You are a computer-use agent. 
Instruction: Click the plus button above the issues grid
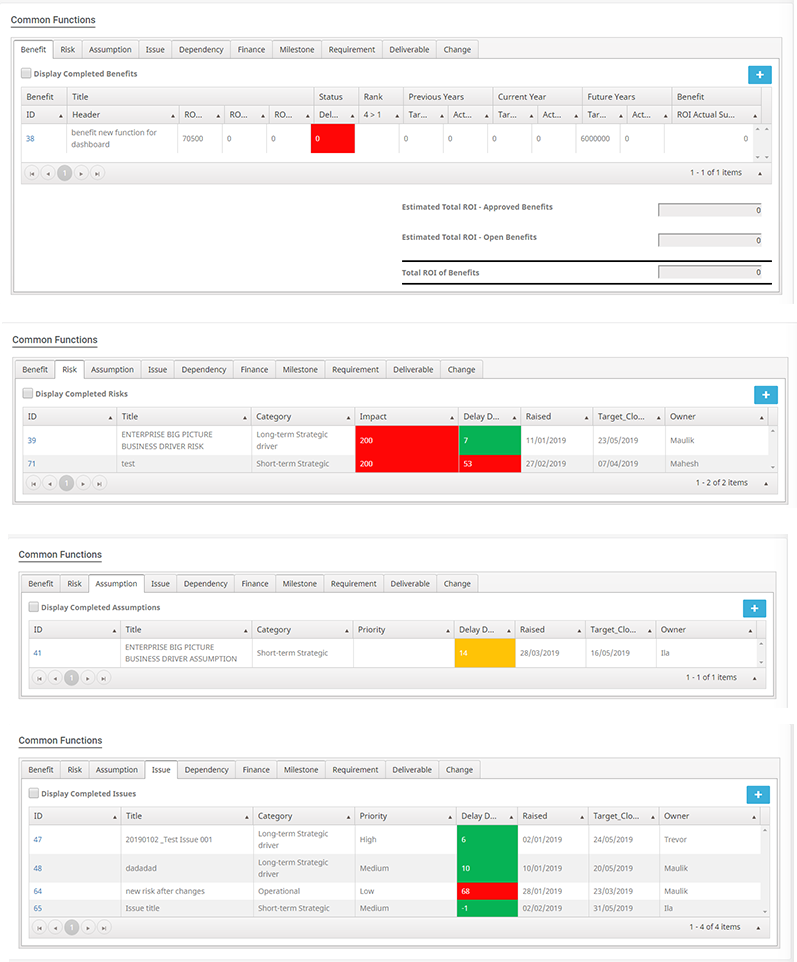(x=758, y=794)
